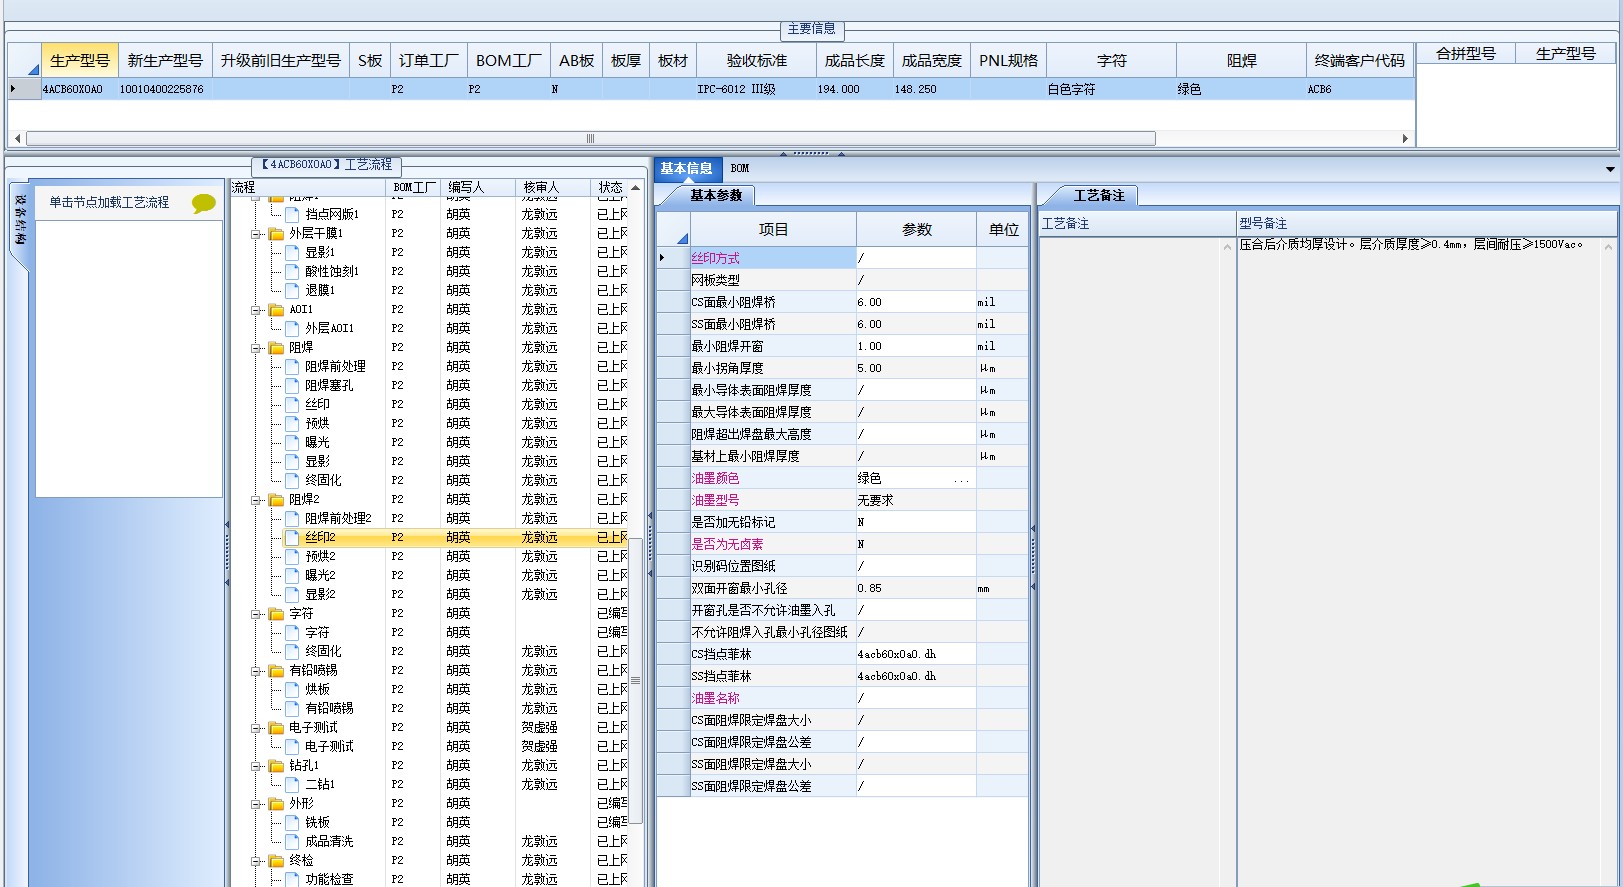This screenshot has height=887, width=1623.
Task: Click the 油墨型号 parameter row
Action: tap(842, 500)
